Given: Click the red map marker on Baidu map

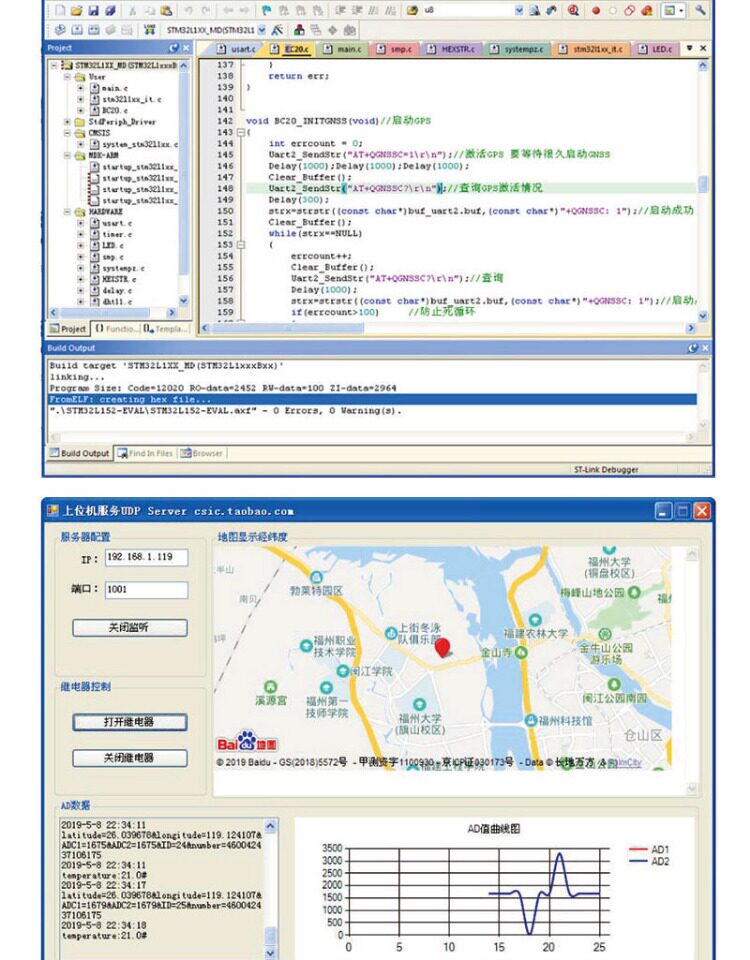Looking at the screenshot, I should (x=443, y=647).
